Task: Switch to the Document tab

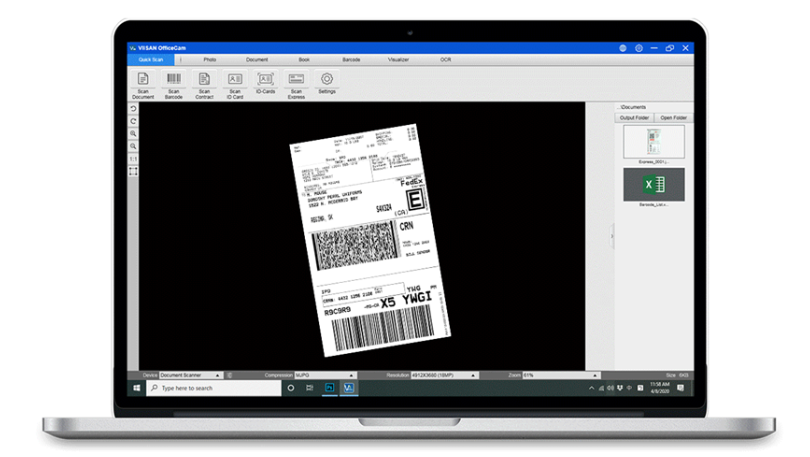Action: tap(257, 60)
